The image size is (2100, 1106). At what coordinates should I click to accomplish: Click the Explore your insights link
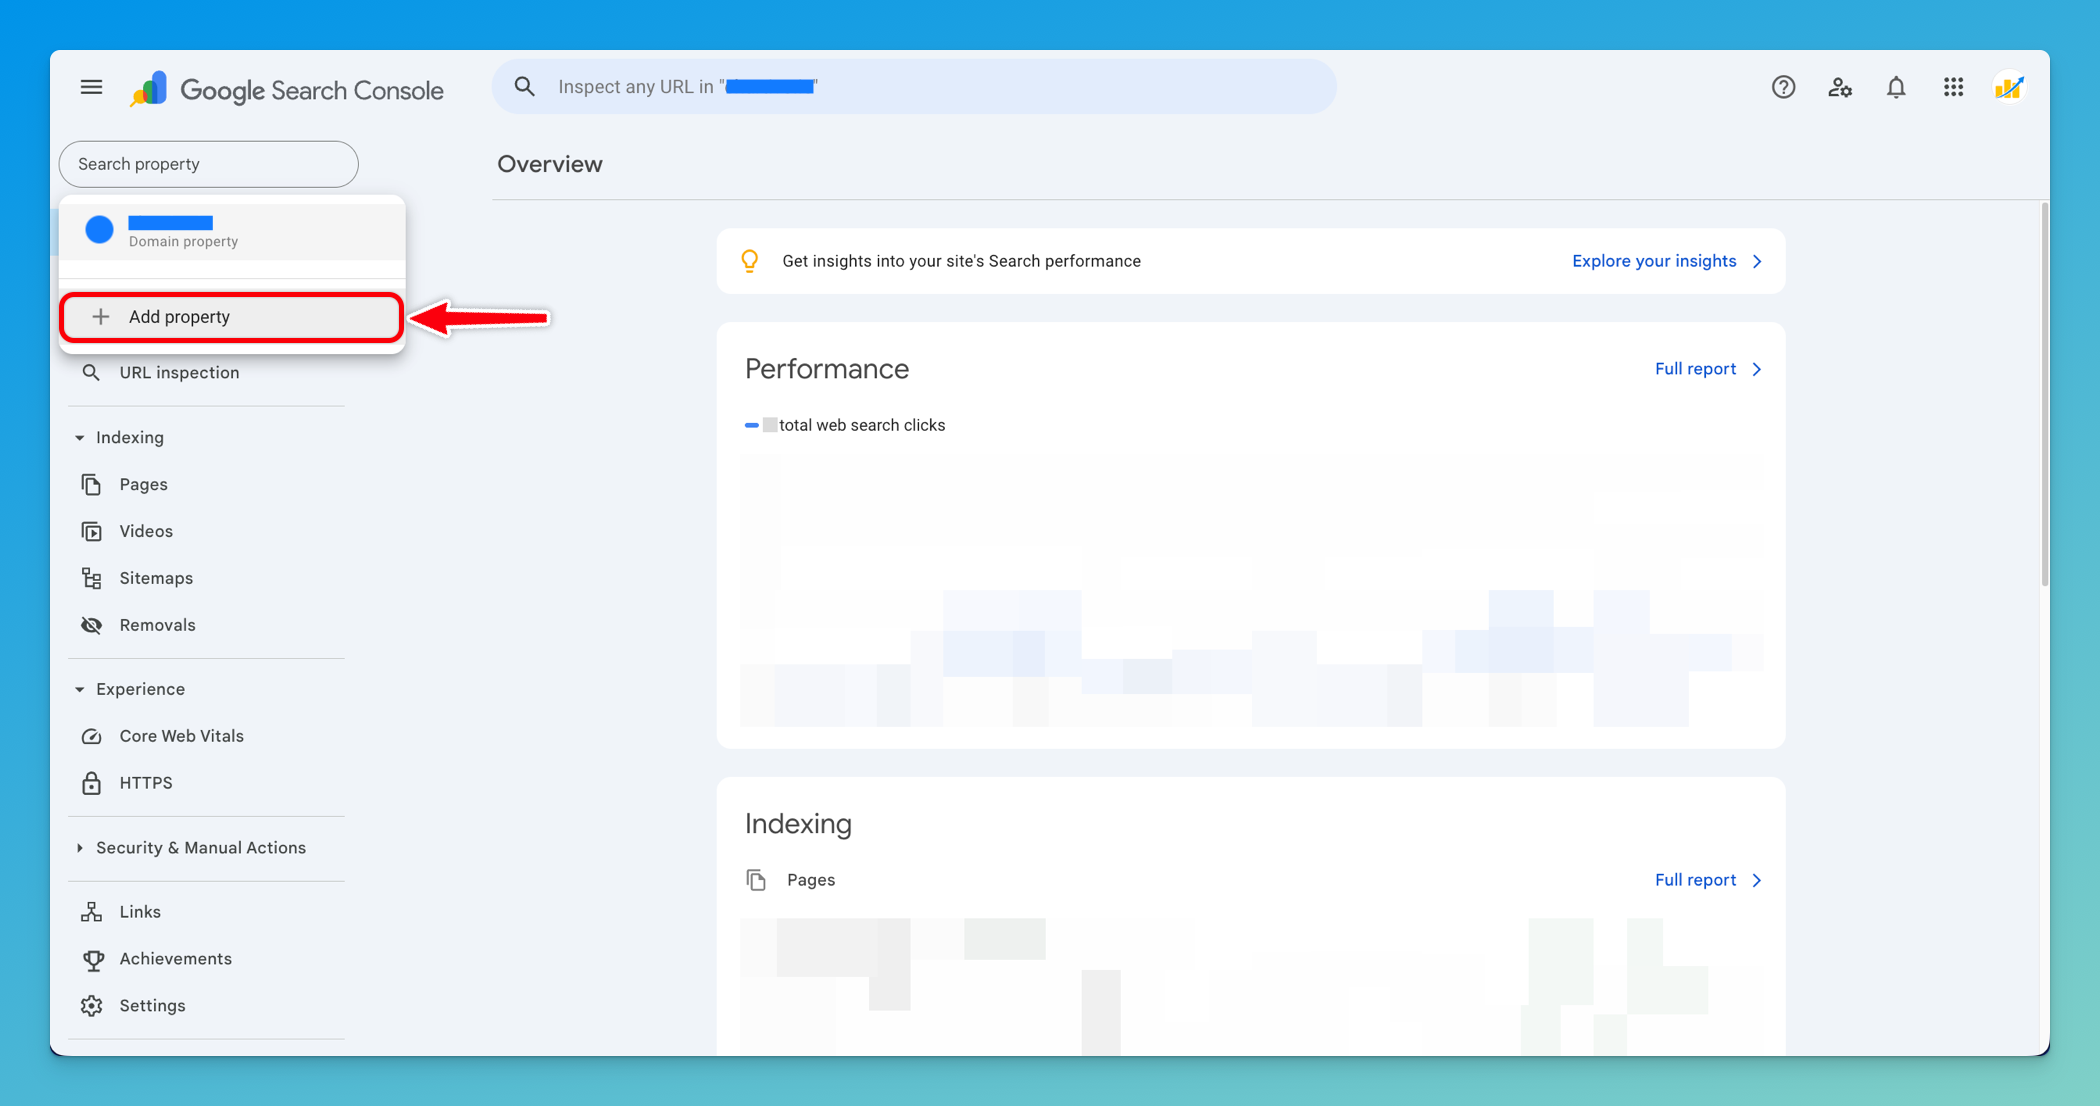coord(1666,261)
